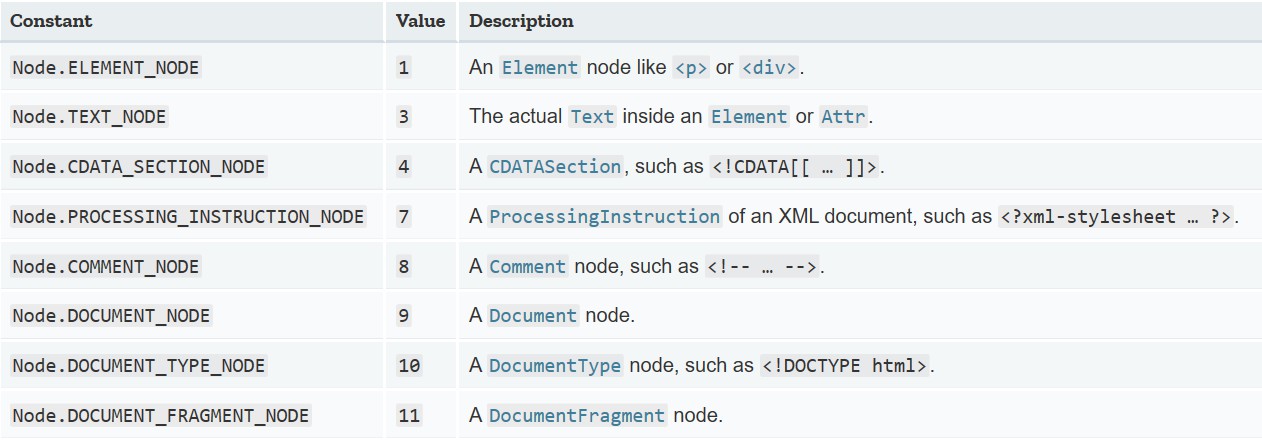Click the value 11 cell
This screenshot has width=1262, height=440.
pos(409,416)
